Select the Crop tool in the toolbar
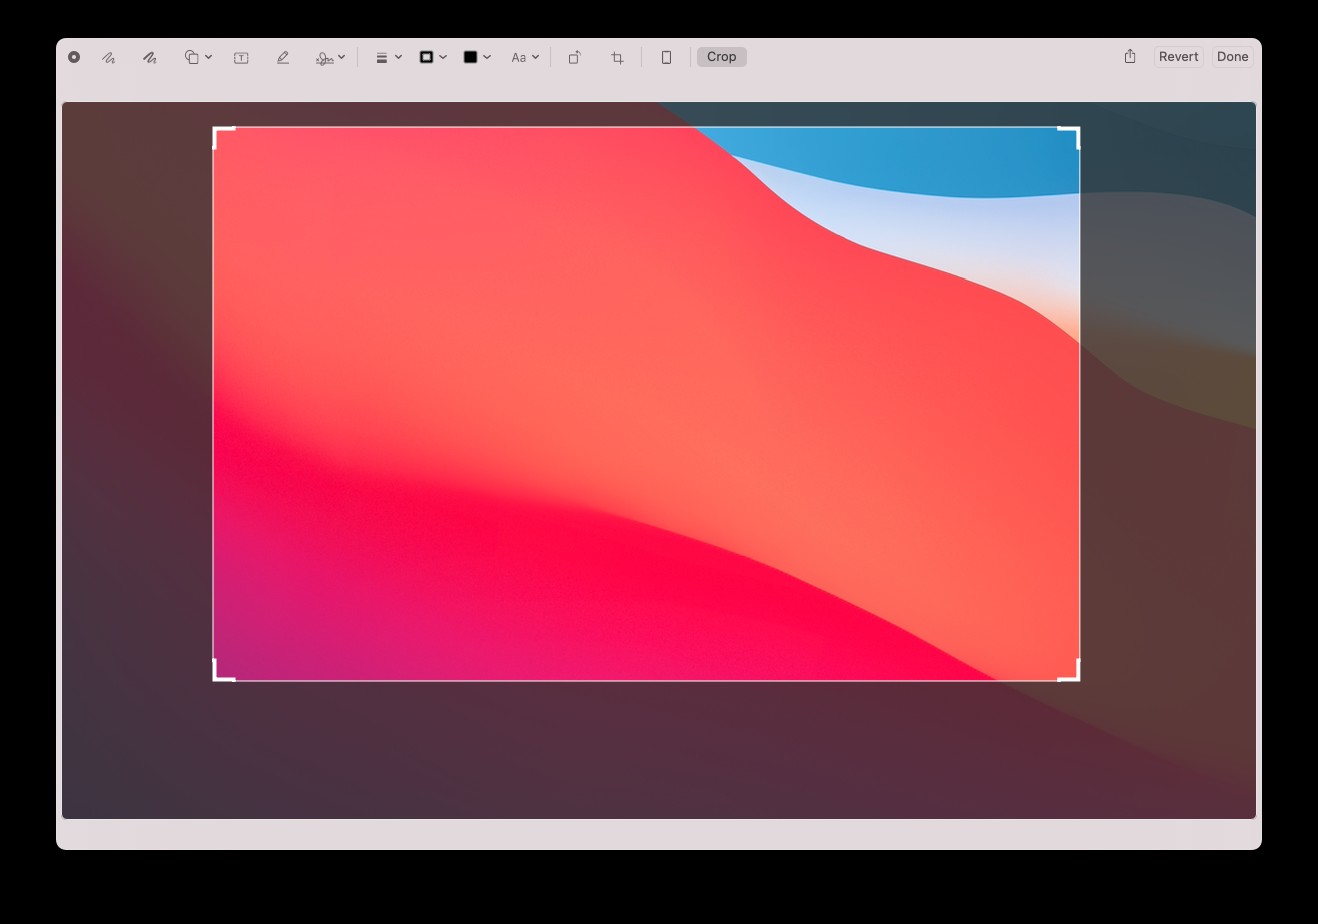Image resolution: width=1318 pixels, height=924 pixels. click(616, 57)
